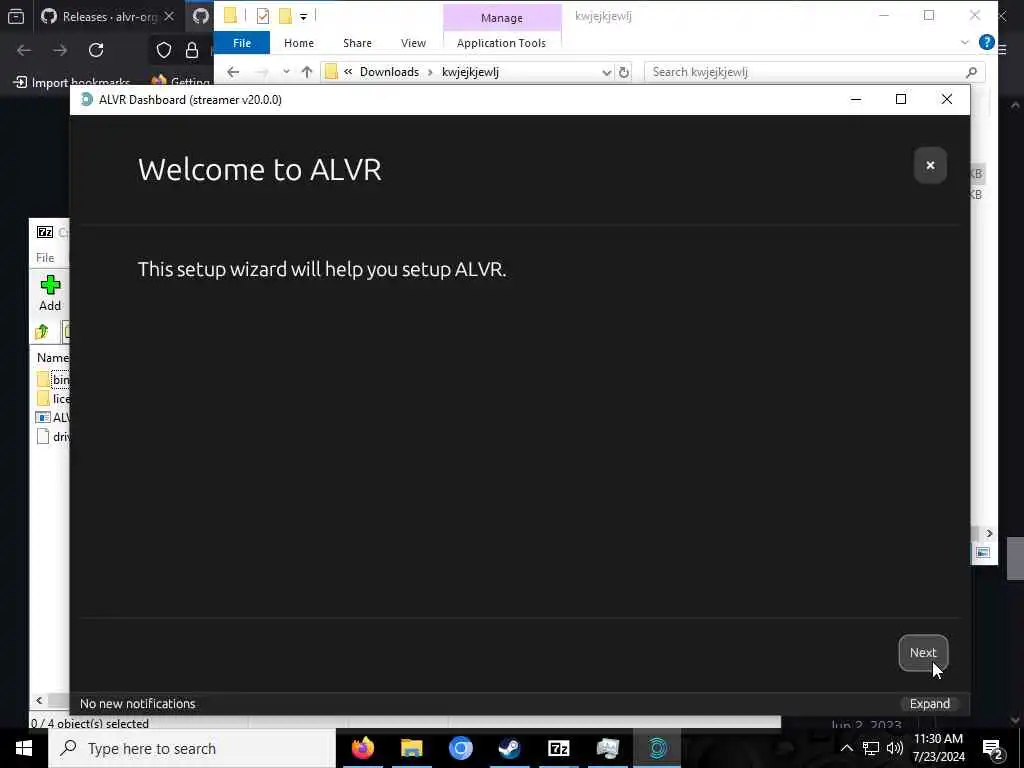Open the volume control in the system tray
This screenshot has height=768, width=1024.
[x=895, y=748]
